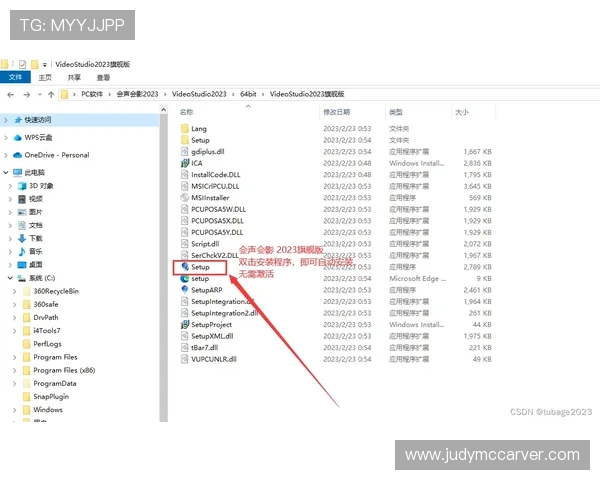
Task: Select the PCUPOSA5Y.DLL file
Action: 217,232
